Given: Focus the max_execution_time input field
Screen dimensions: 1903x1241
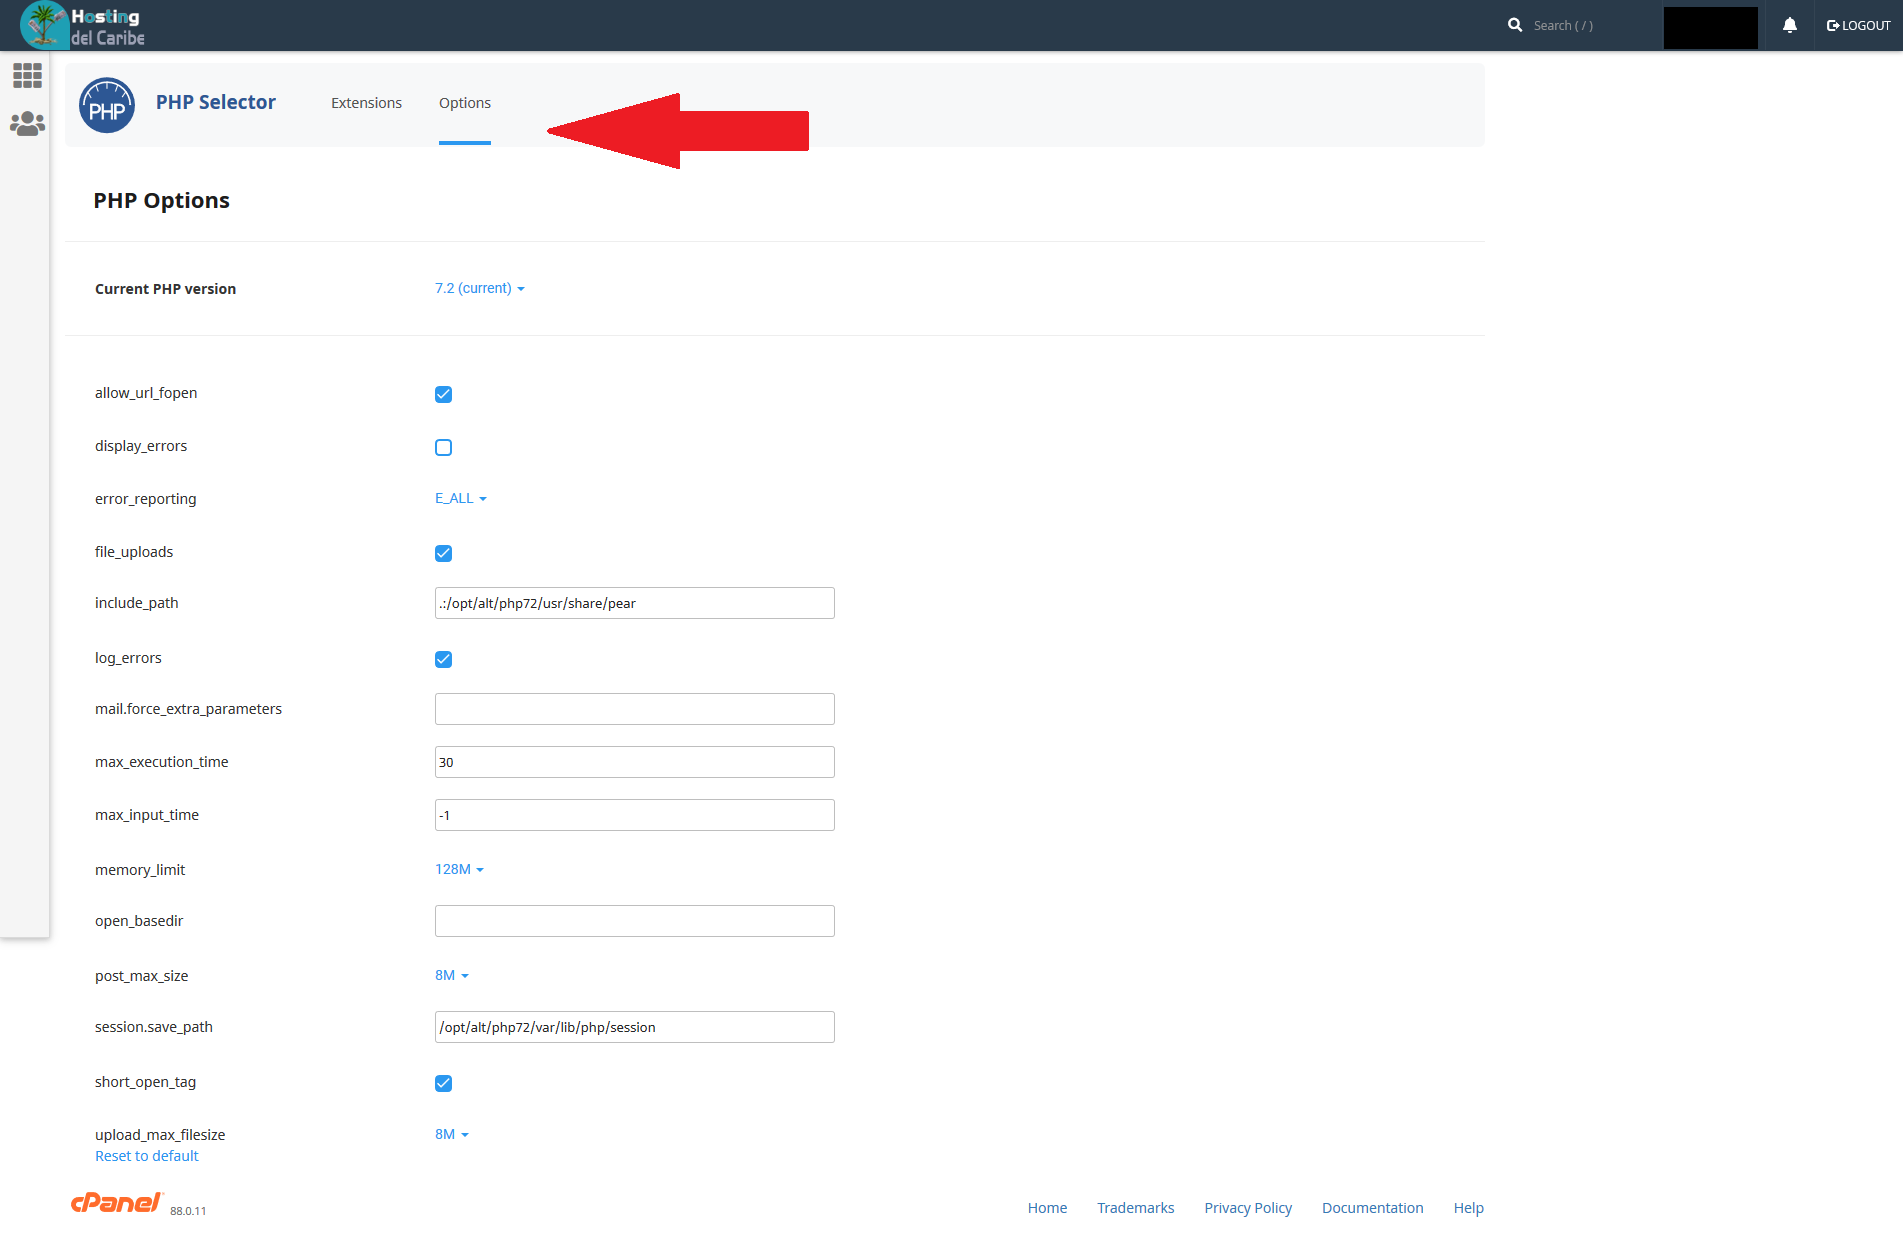Looking at the screenshot, I should click(634, 762).
